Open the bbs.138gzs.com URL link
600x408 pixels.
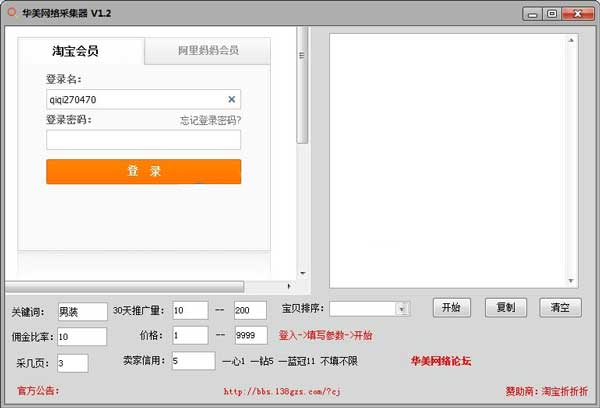coord(282,391)
